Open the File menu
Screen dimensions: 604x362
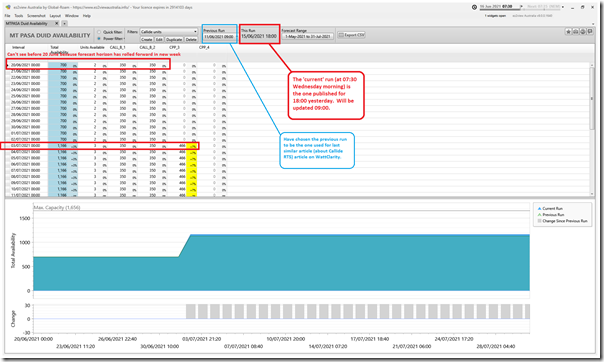pyautogui.click(x=7, y=16)
